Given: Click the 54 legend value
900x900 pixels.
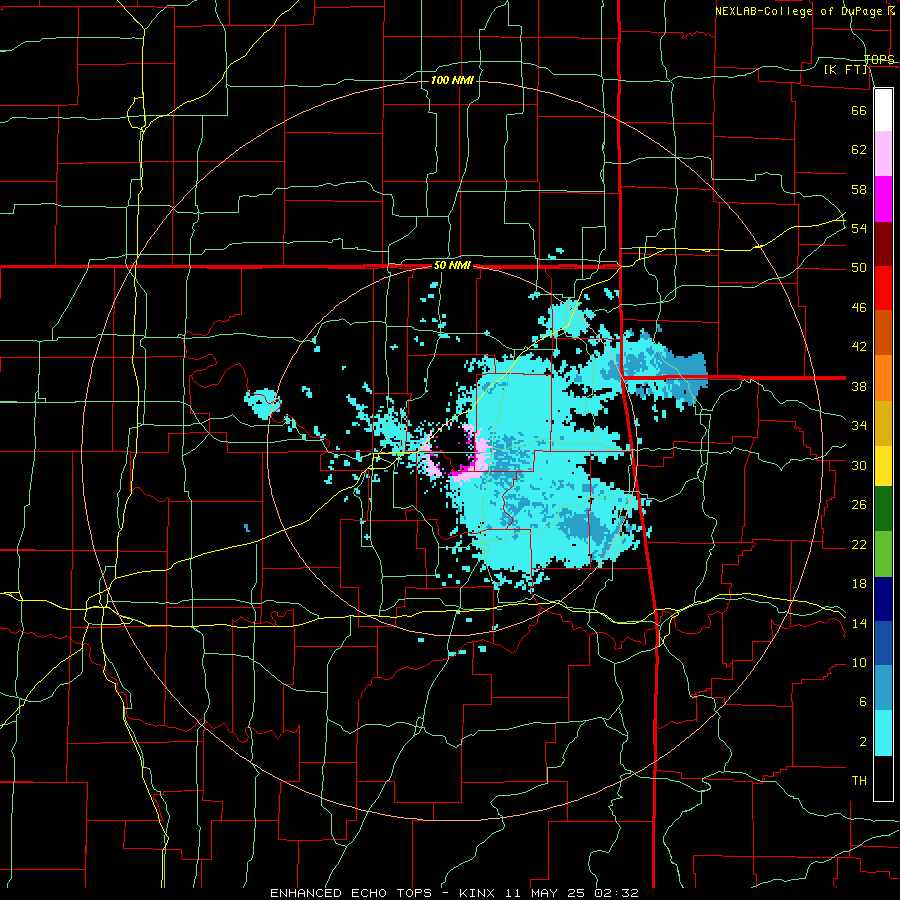Looking at the screenshot, I should click(x=859, y=228).
